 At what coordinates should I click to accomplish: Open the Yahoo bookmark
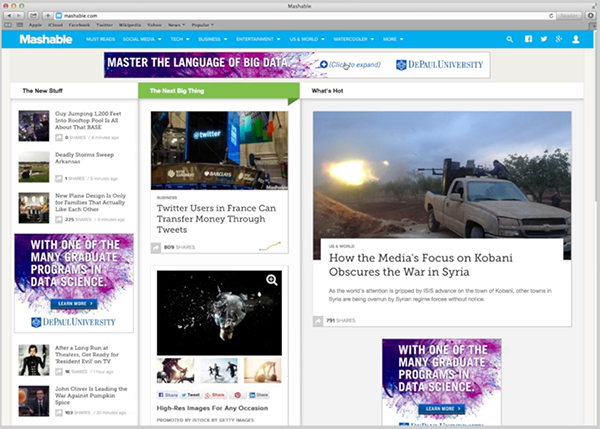[154, 25]
